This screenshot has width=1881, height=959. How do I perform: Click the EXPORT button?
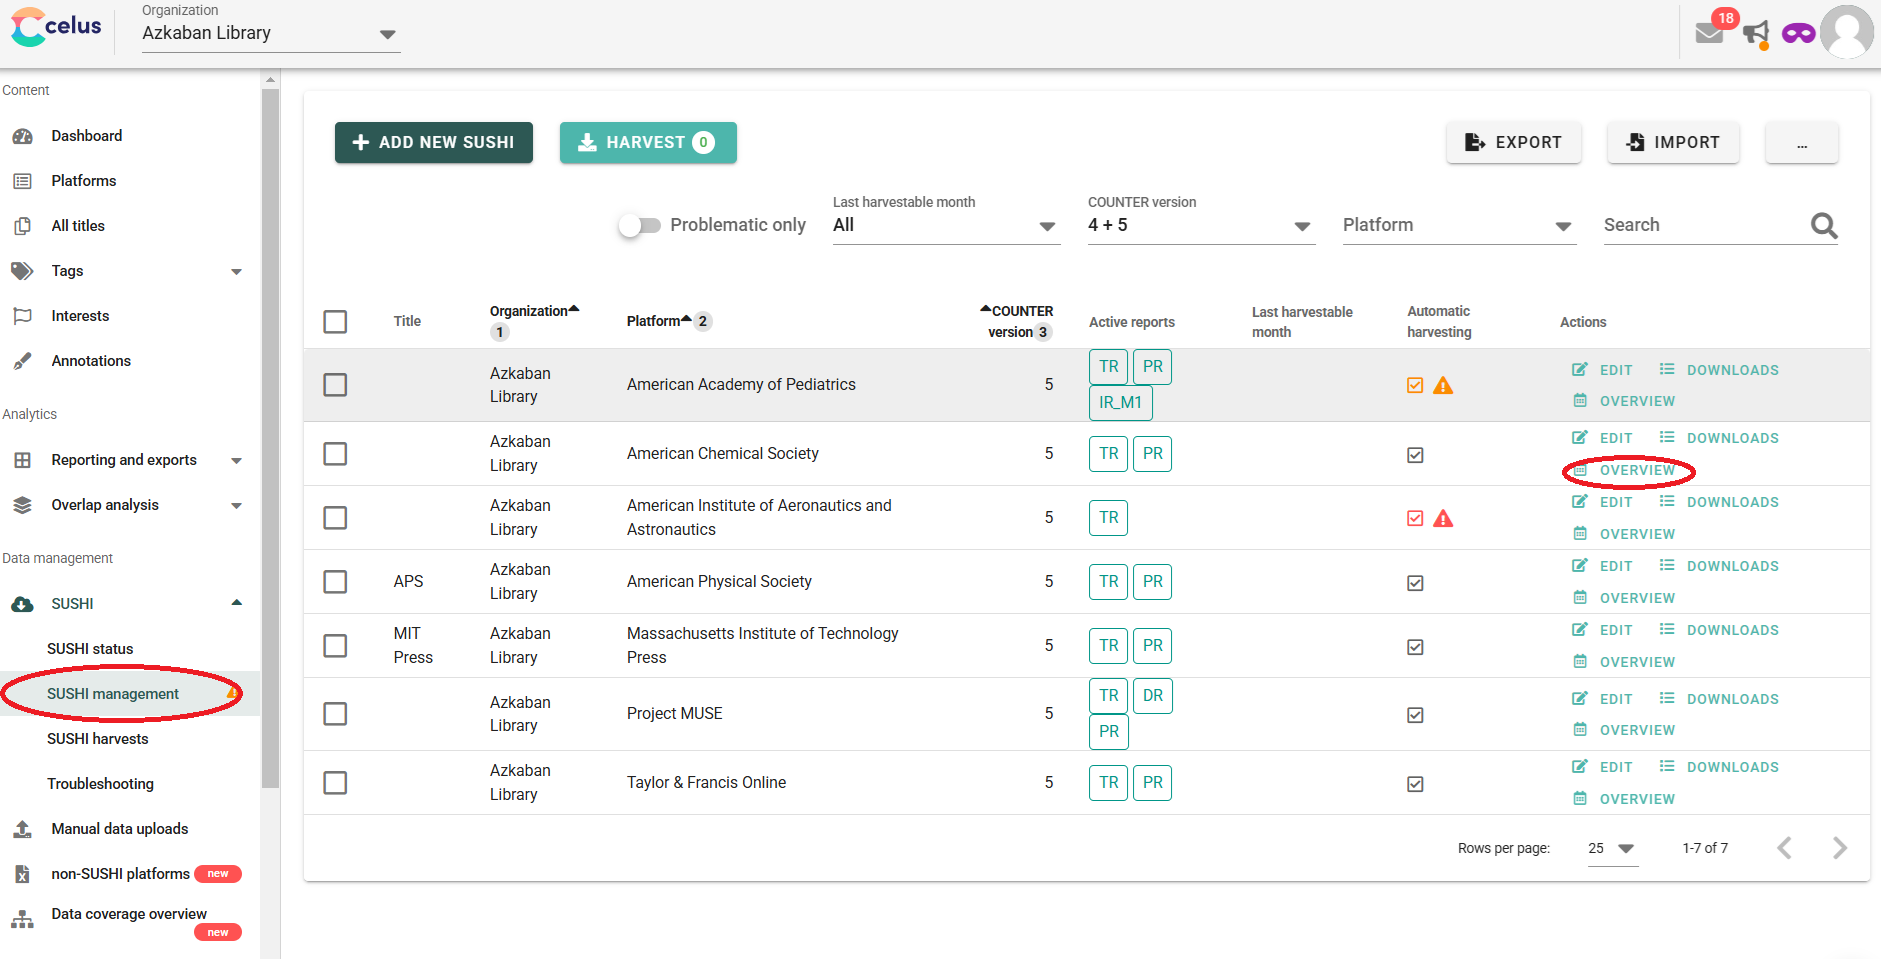(x=1514, y=143)
